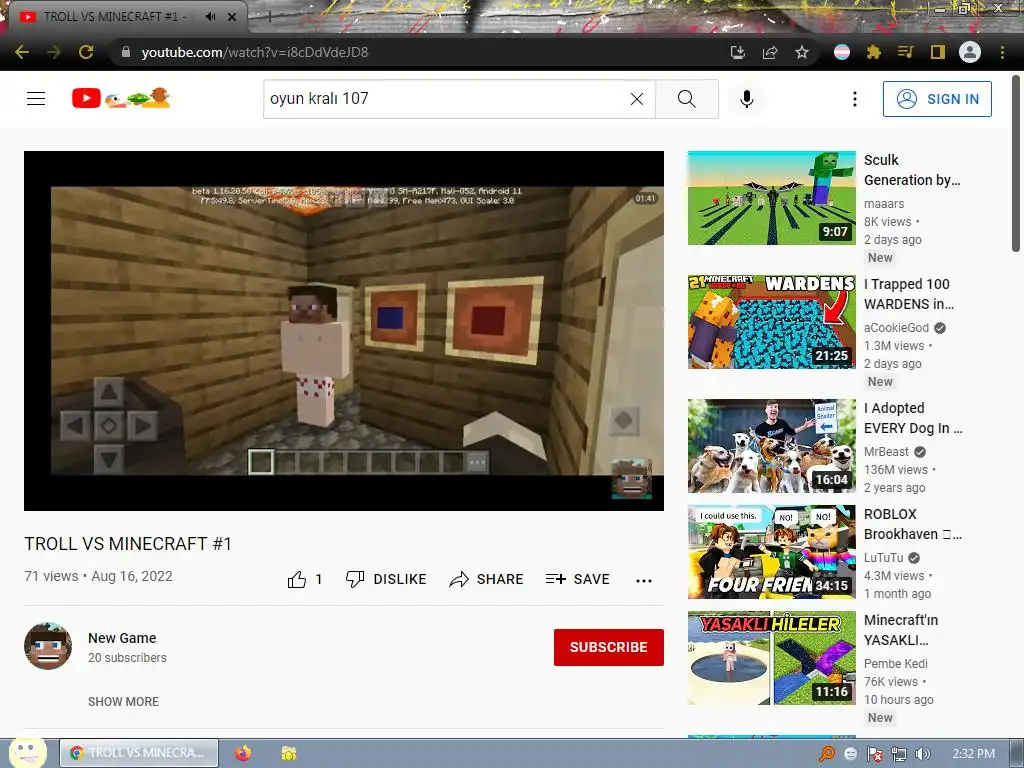Click the DISLIKE button

pyautogui.click(x=386, y=579)
